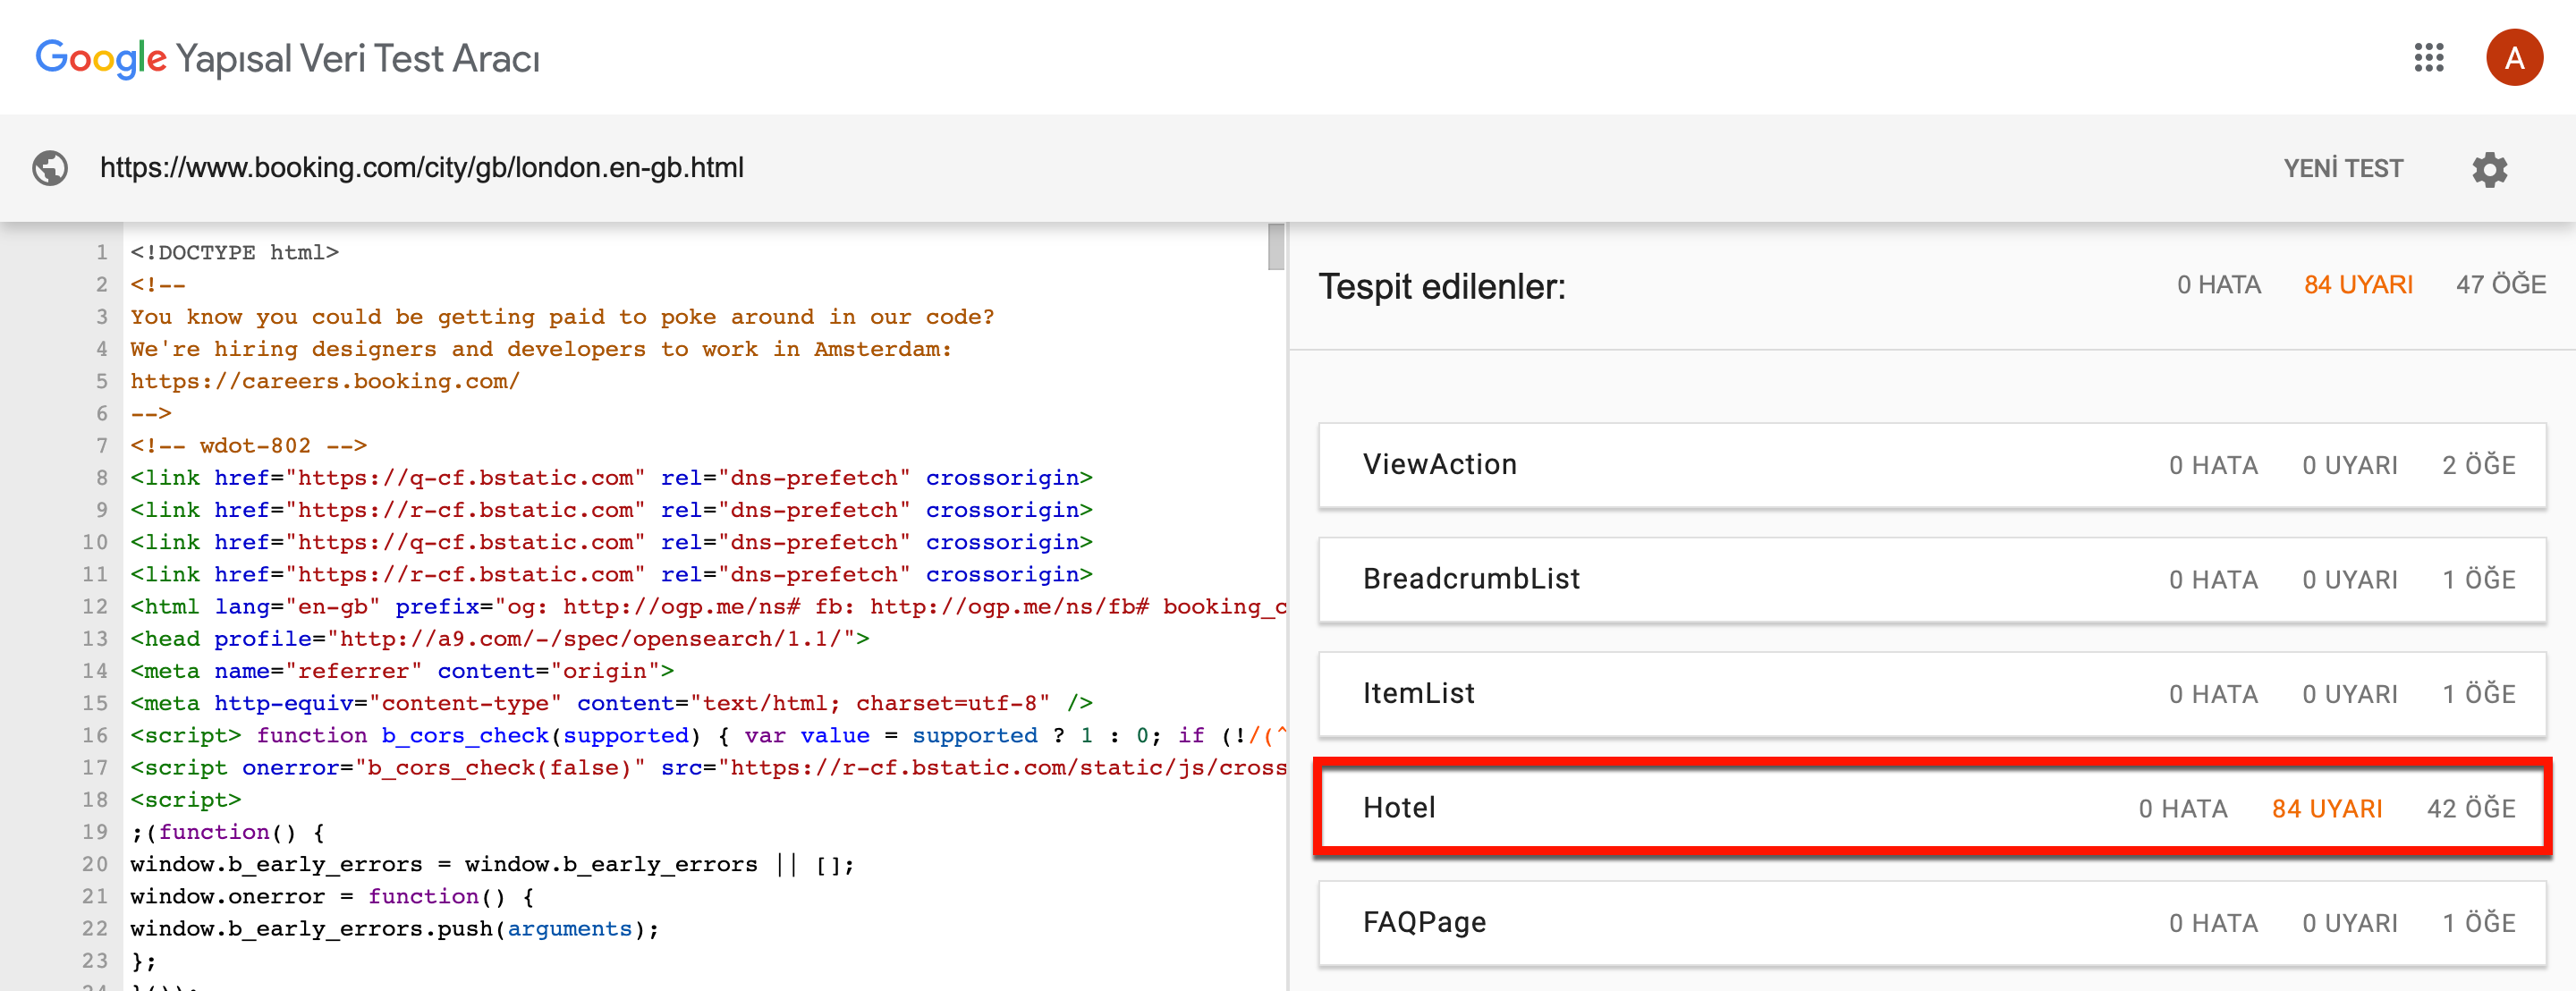Expand the BreadcrumbList result row
This screenshot has height=991, width=2576.
point(1932,580)
